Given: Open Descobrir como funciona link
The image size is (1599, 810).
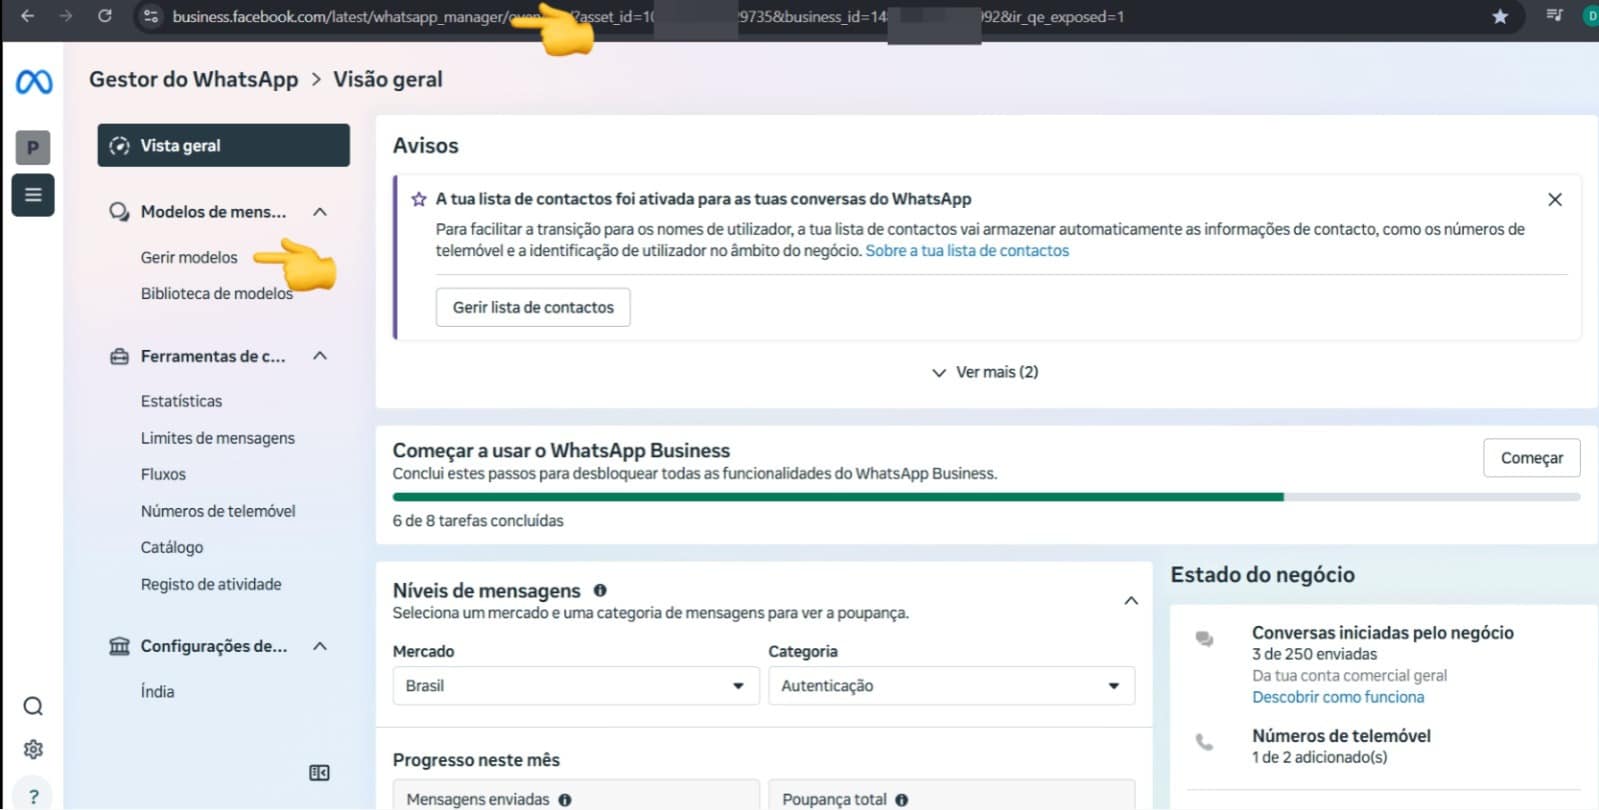Looking at the screenshot, I should 1338,697.
